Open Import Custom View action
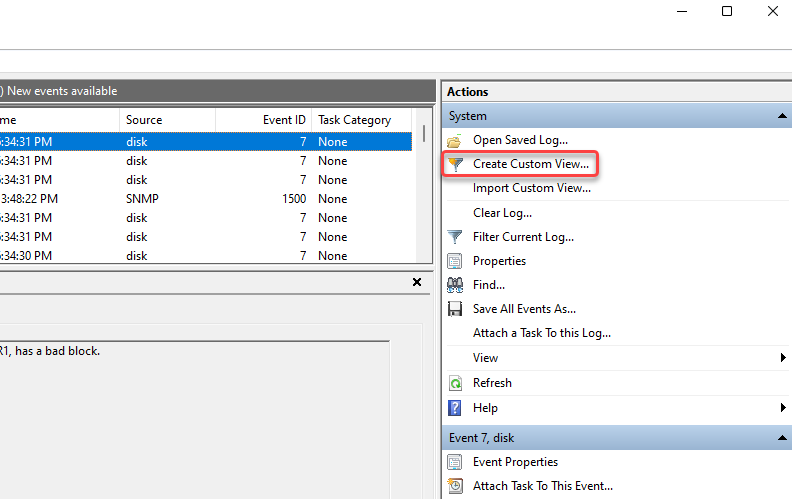The height and width of the screenshot is (499, 792). 527,188
